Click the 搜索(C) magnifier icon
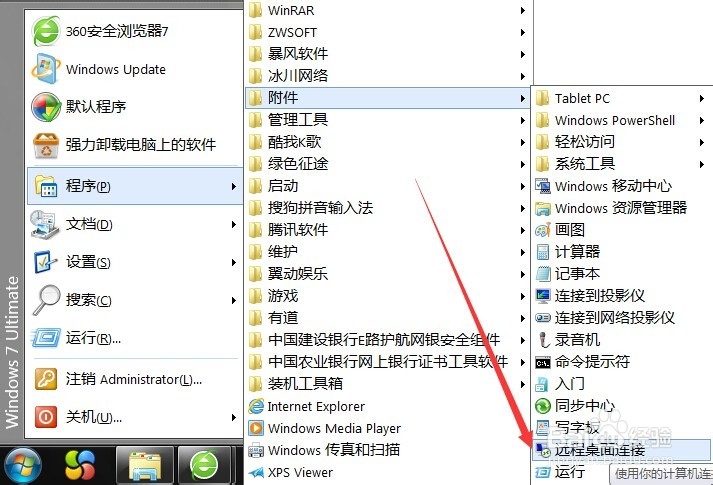Screen dimensions: 713x485 click(46, 300)
